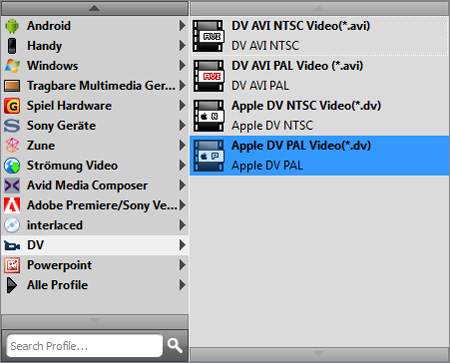
Task: Click the category list scroll-down bar
Action: click(95, 321)
